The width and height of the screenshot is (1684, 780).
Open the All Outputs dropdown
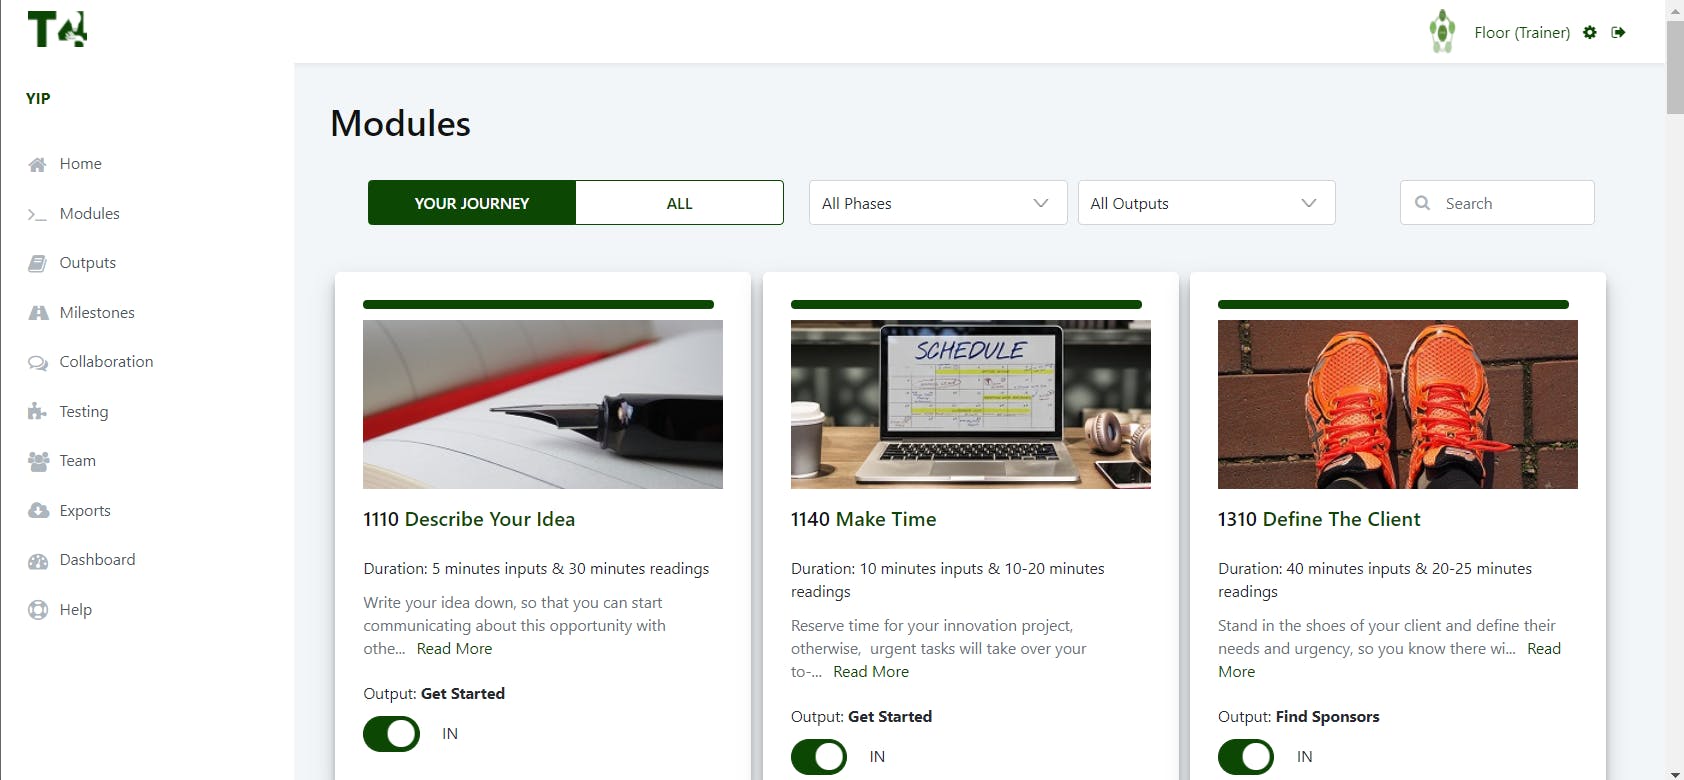click(x=1206, y=203)
